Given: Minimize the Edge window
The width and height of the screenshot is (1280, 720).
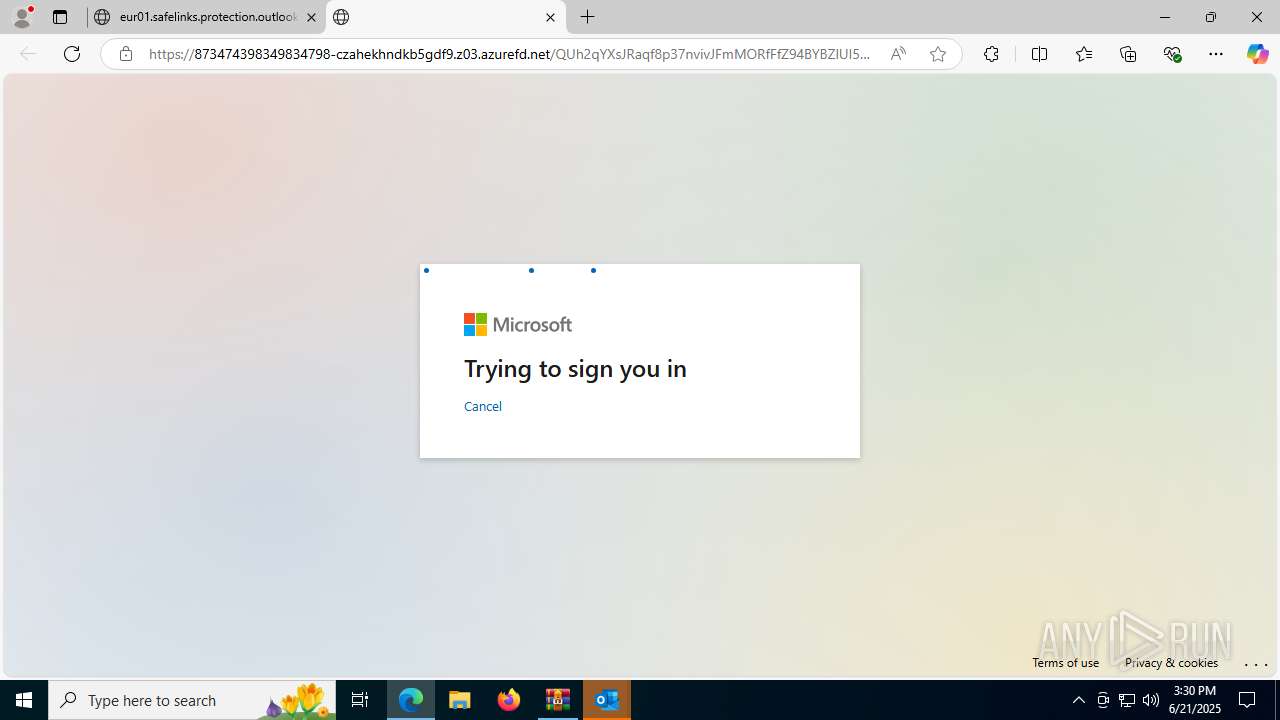Looking at the screenshot, I should (1164, 17).
